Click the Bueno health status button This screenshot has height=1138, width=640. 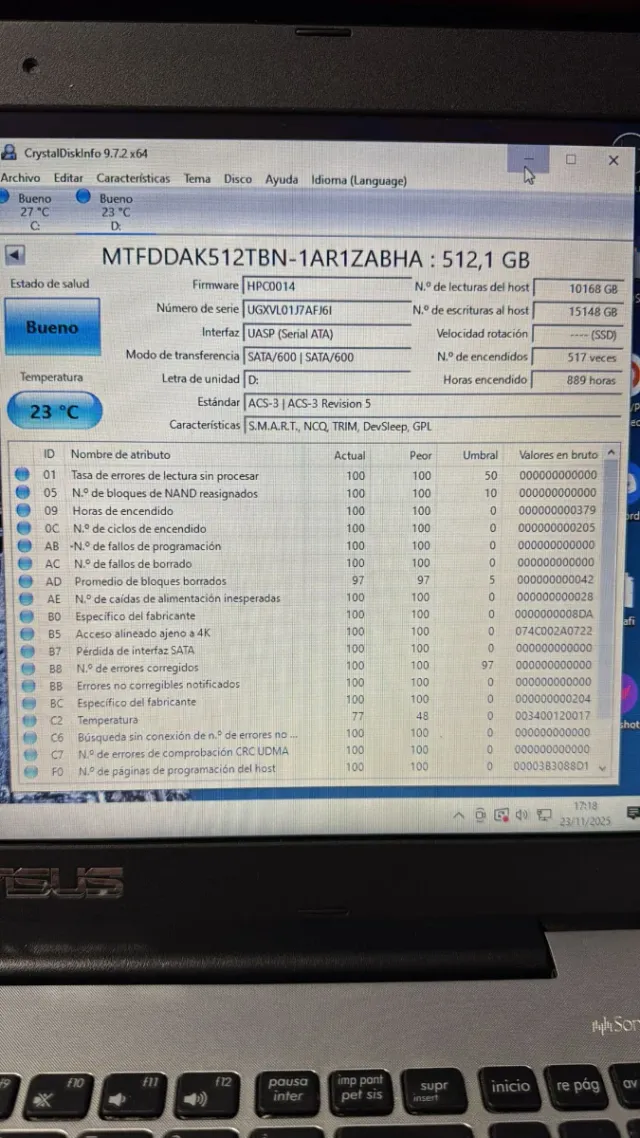tap(52, 327)
